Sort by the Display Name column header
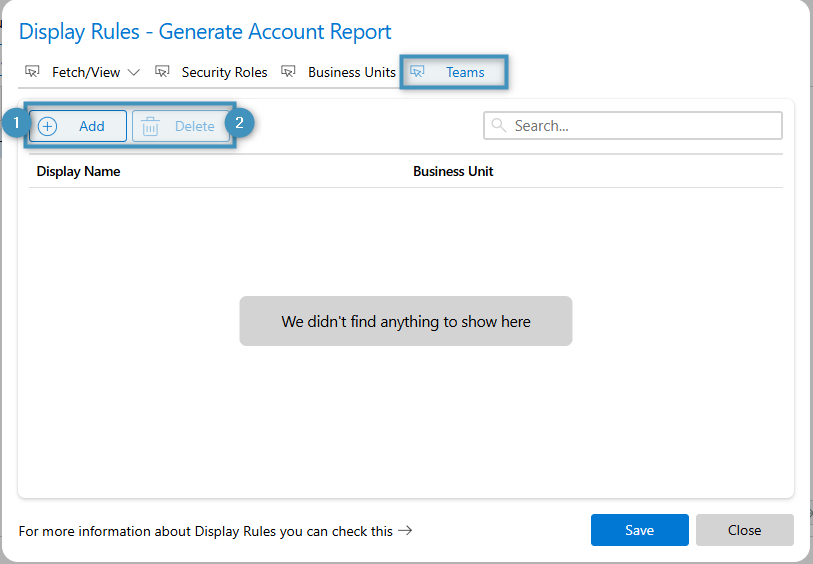The image size is (813, 564). 78,171
